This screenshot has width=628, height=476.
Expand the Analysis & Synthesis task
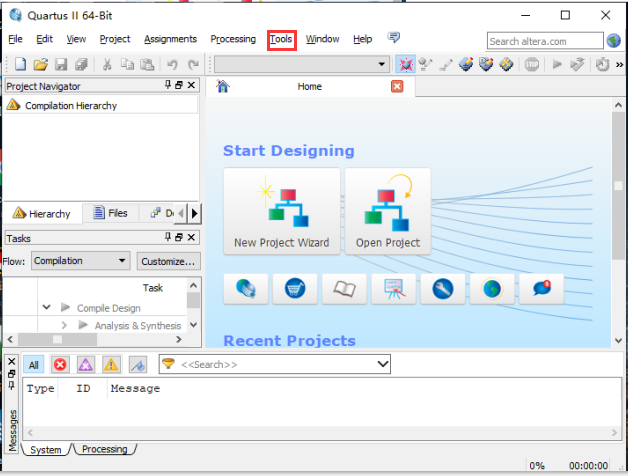[x=65, y=325]
